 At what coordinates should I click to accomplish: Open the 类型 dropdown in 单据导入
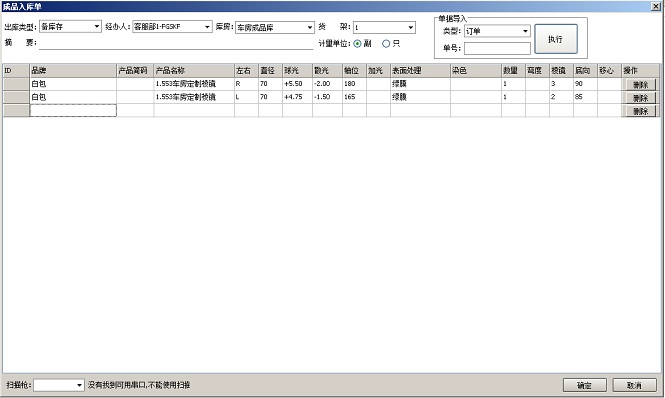pos(525,31)
